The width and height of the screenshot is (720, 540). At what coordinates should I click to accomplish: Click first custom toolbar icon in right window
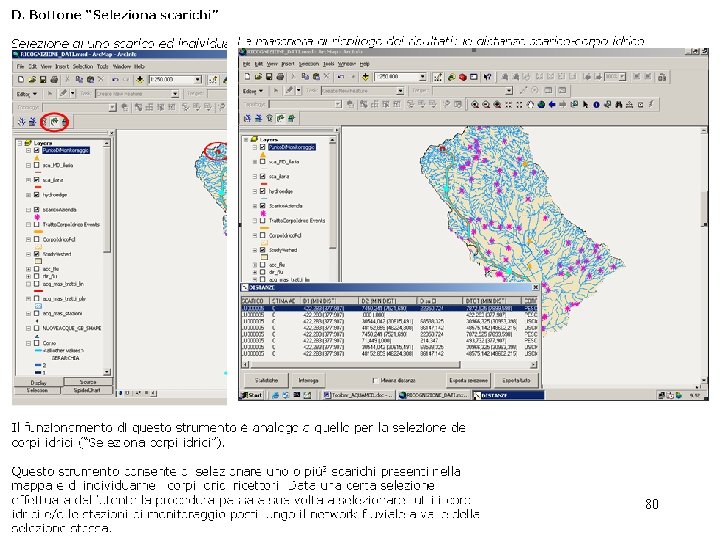(247, 118)
